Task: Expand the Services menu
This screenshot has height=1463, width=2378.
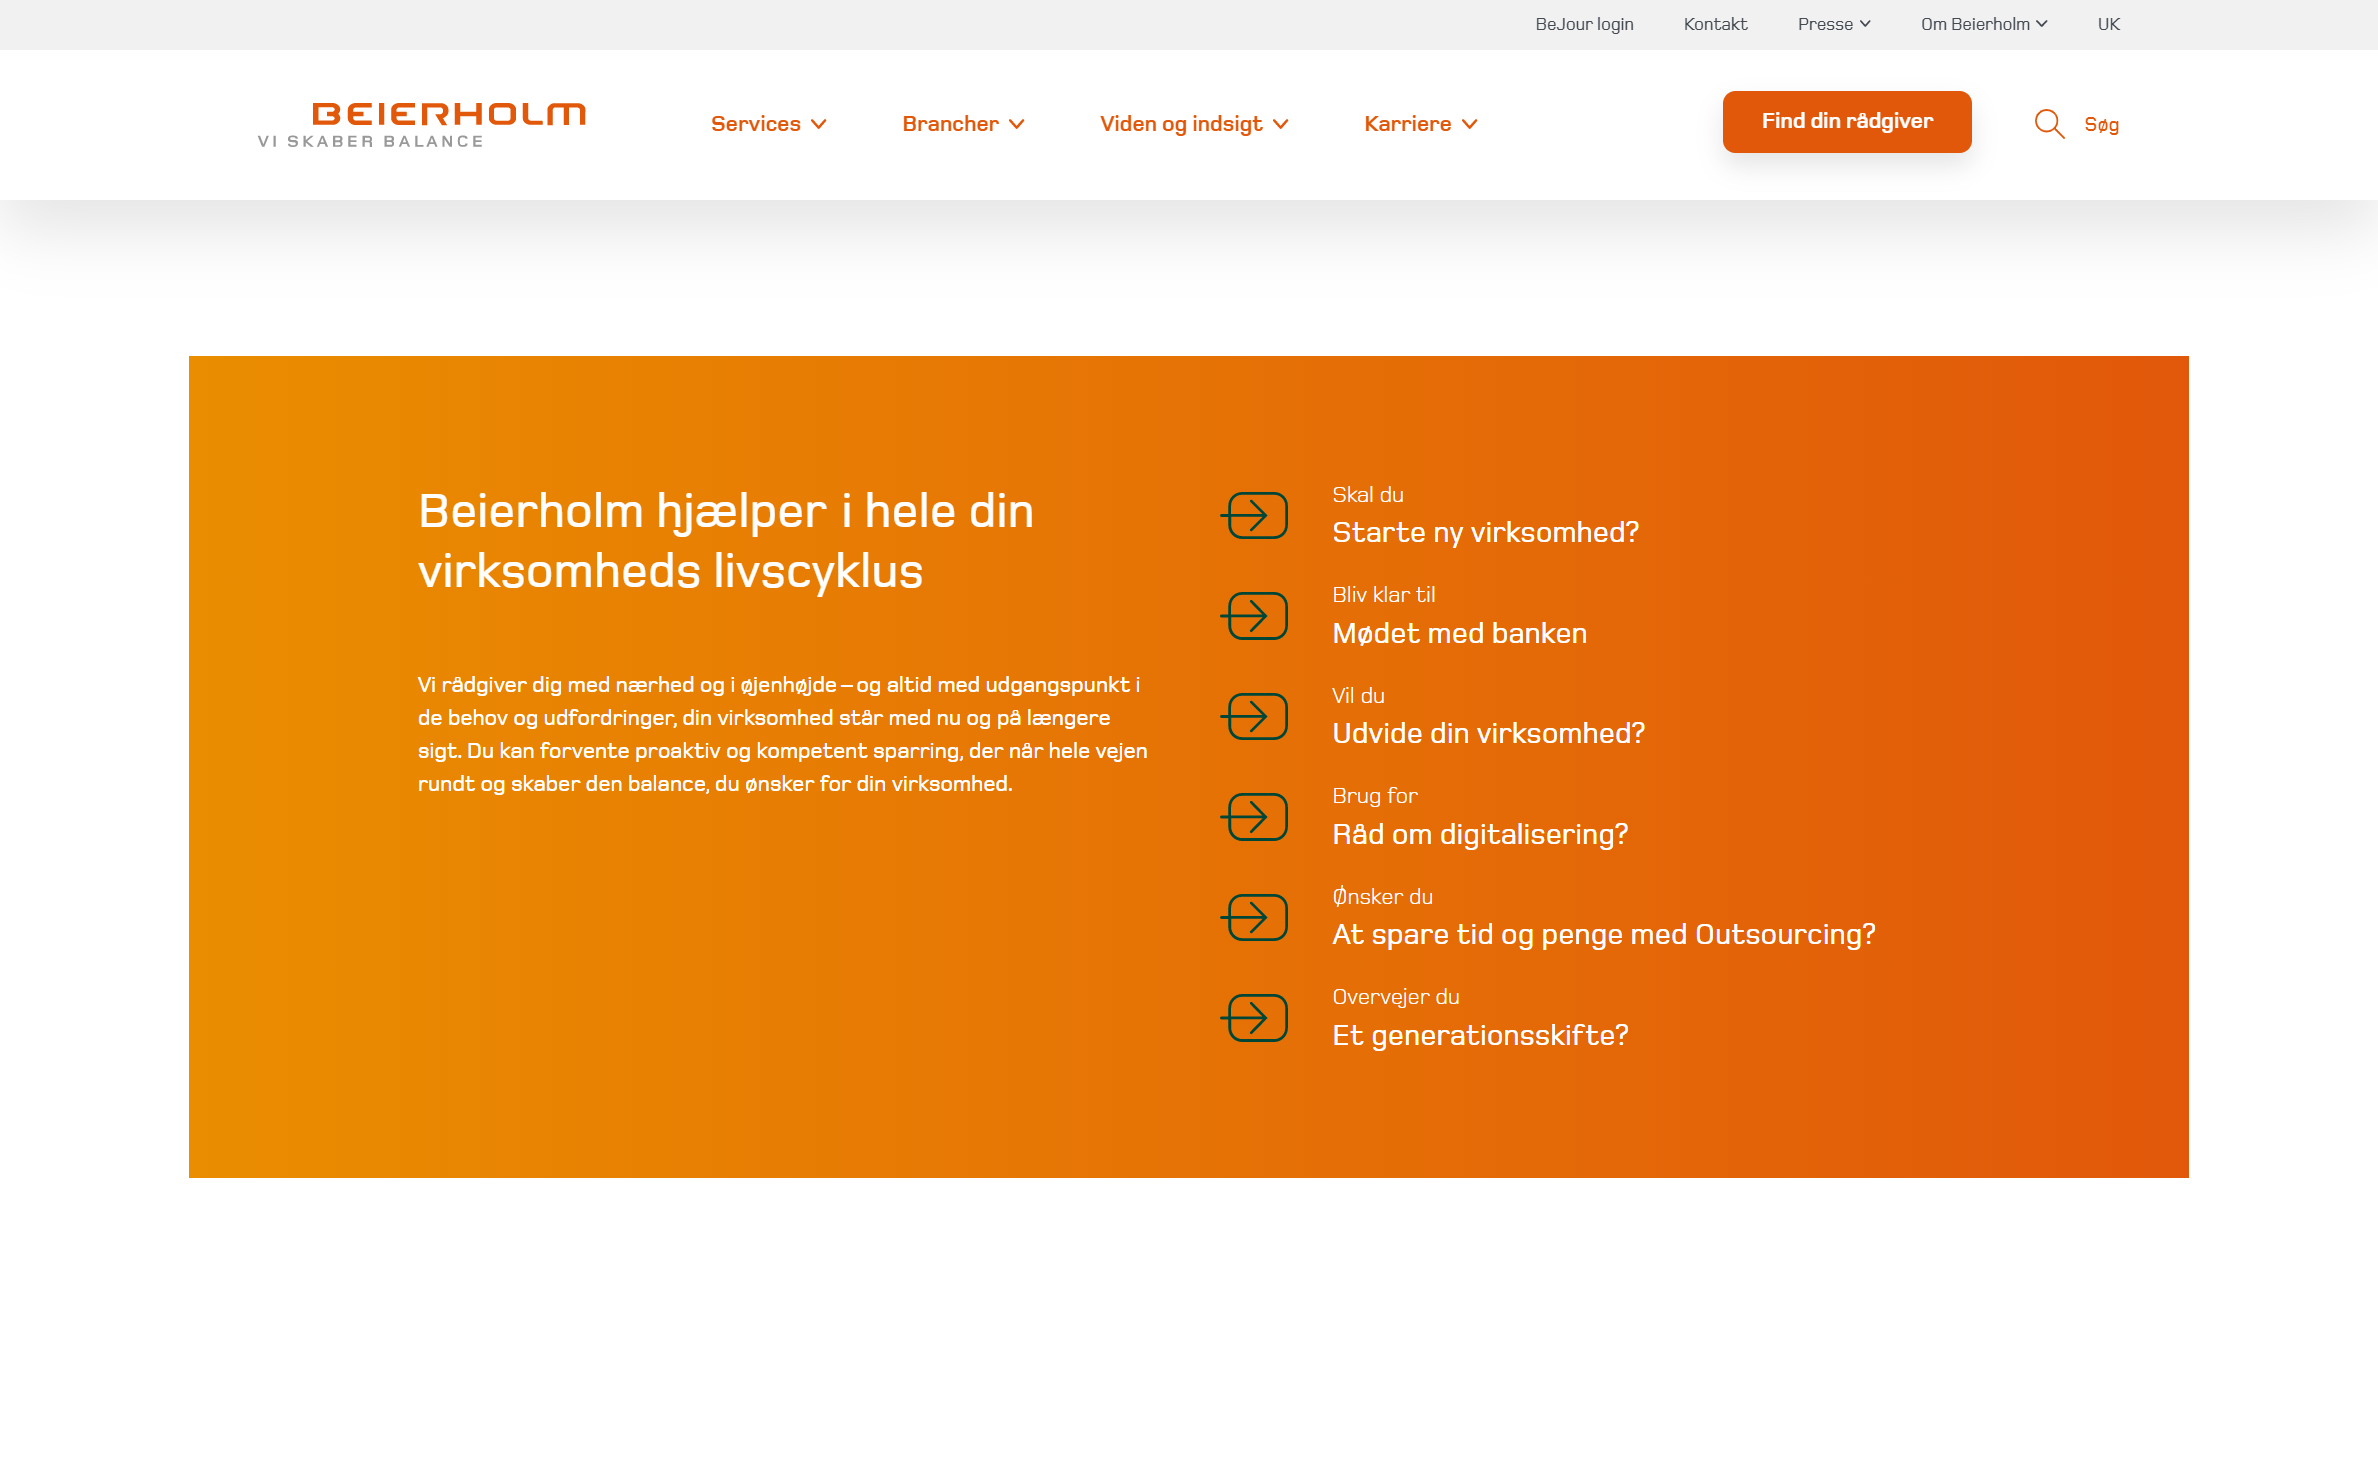Action: (x=768, y=124)
